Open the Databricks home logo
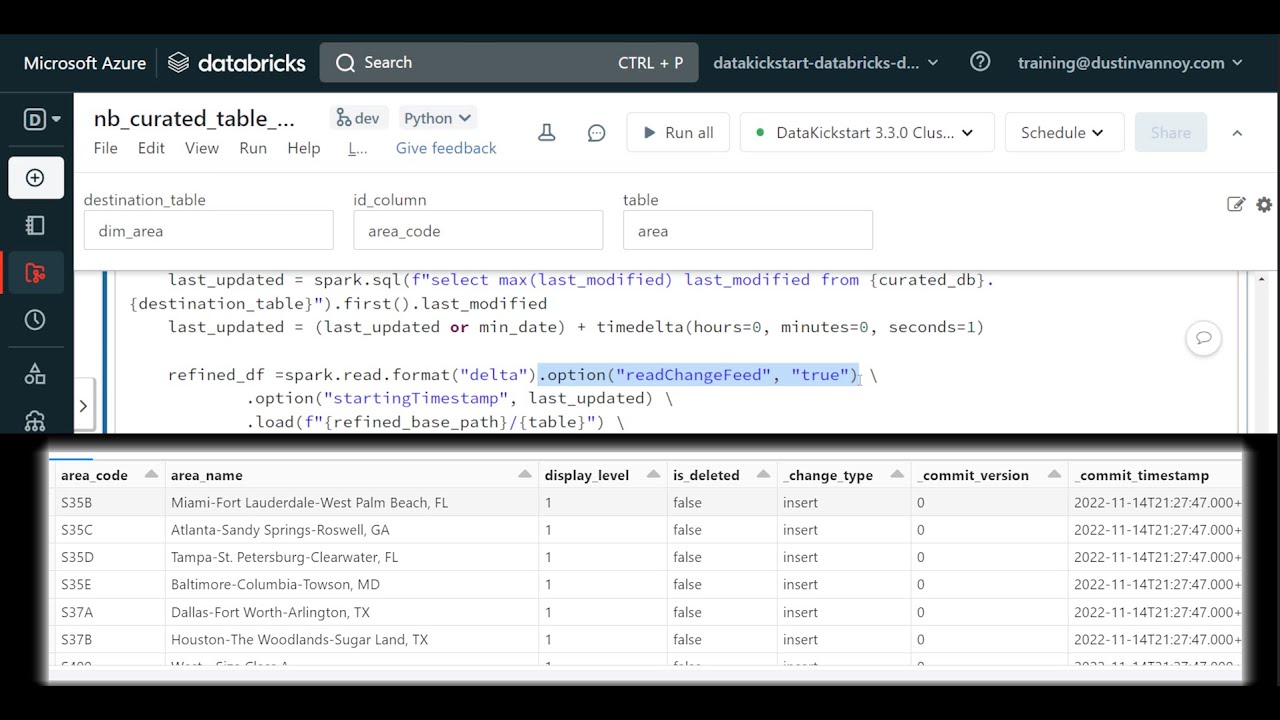The image size is (1280, 720). (x=236, y=63)
